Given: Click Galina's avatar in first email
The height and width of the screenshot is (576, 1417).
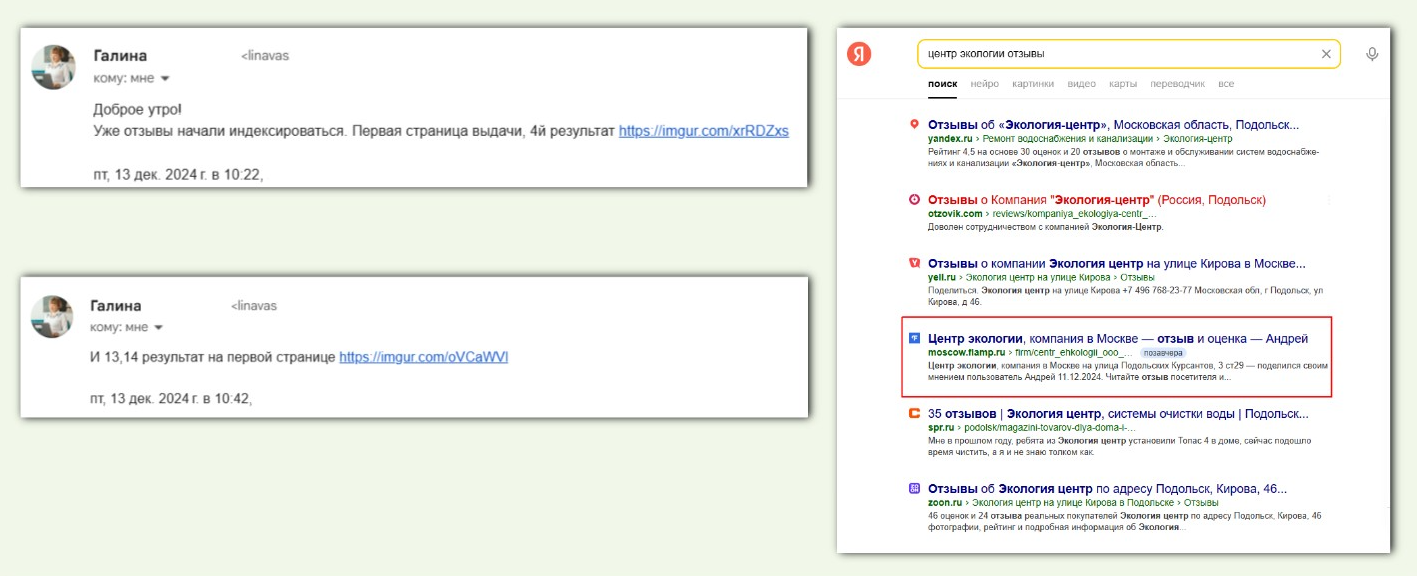Looking at the screenshot, I should 53,66.
